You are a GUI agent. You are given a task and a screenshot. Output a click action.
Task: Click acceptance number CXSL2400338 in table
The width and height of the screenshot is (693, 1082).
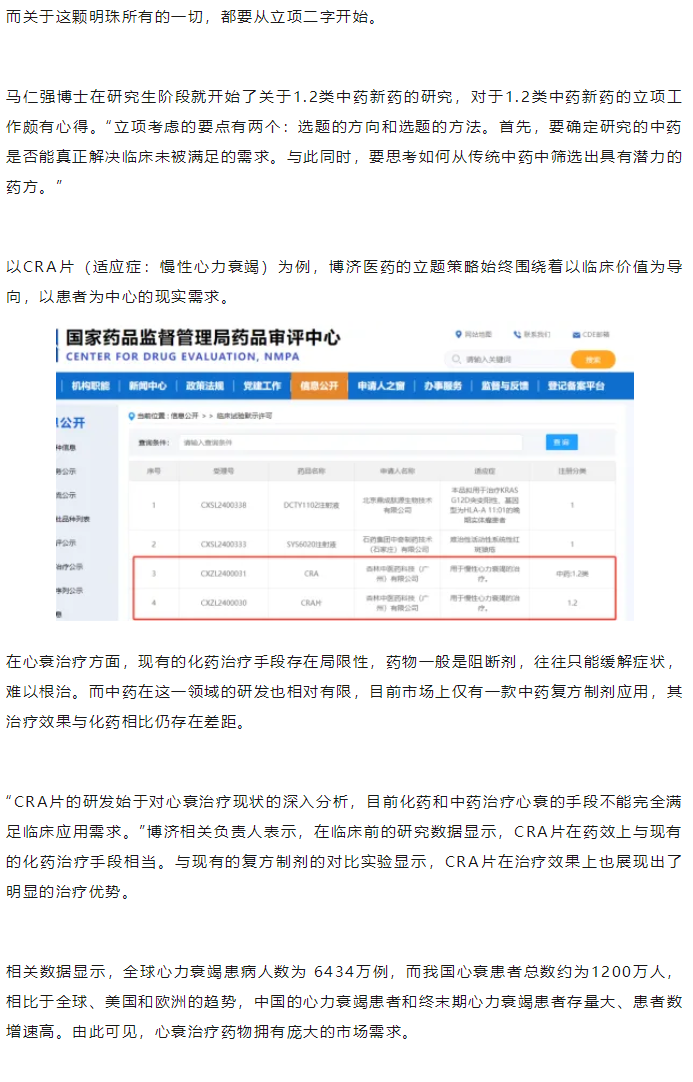click(223, 505)
